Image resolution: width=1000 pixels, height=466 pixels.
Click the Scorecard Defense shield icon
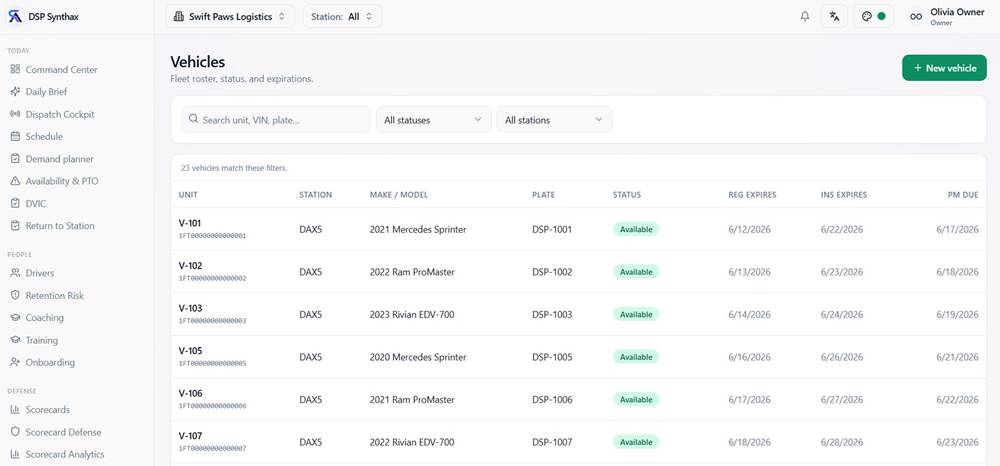pos(15,432)
